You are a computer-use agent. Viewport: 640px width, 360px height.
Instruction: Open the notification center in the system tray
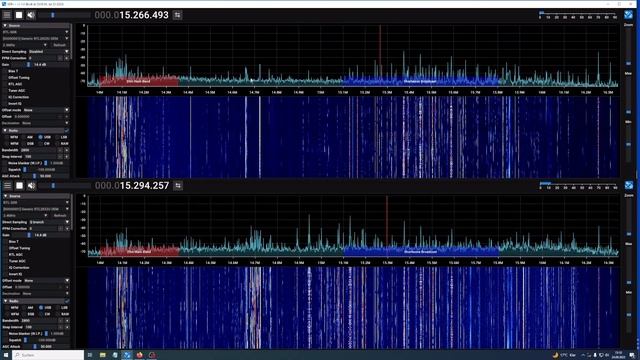(x=632, y=355)
